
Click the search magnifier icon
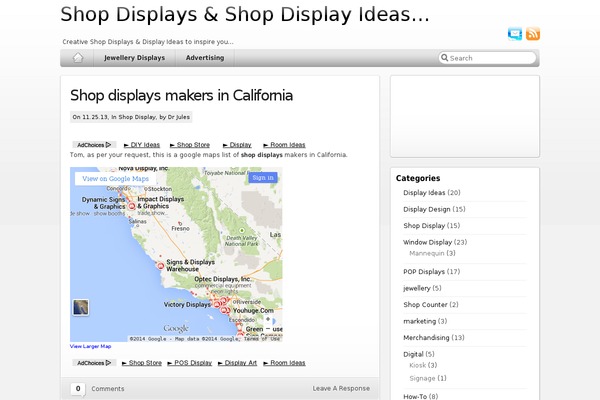[x=444, y=58]
